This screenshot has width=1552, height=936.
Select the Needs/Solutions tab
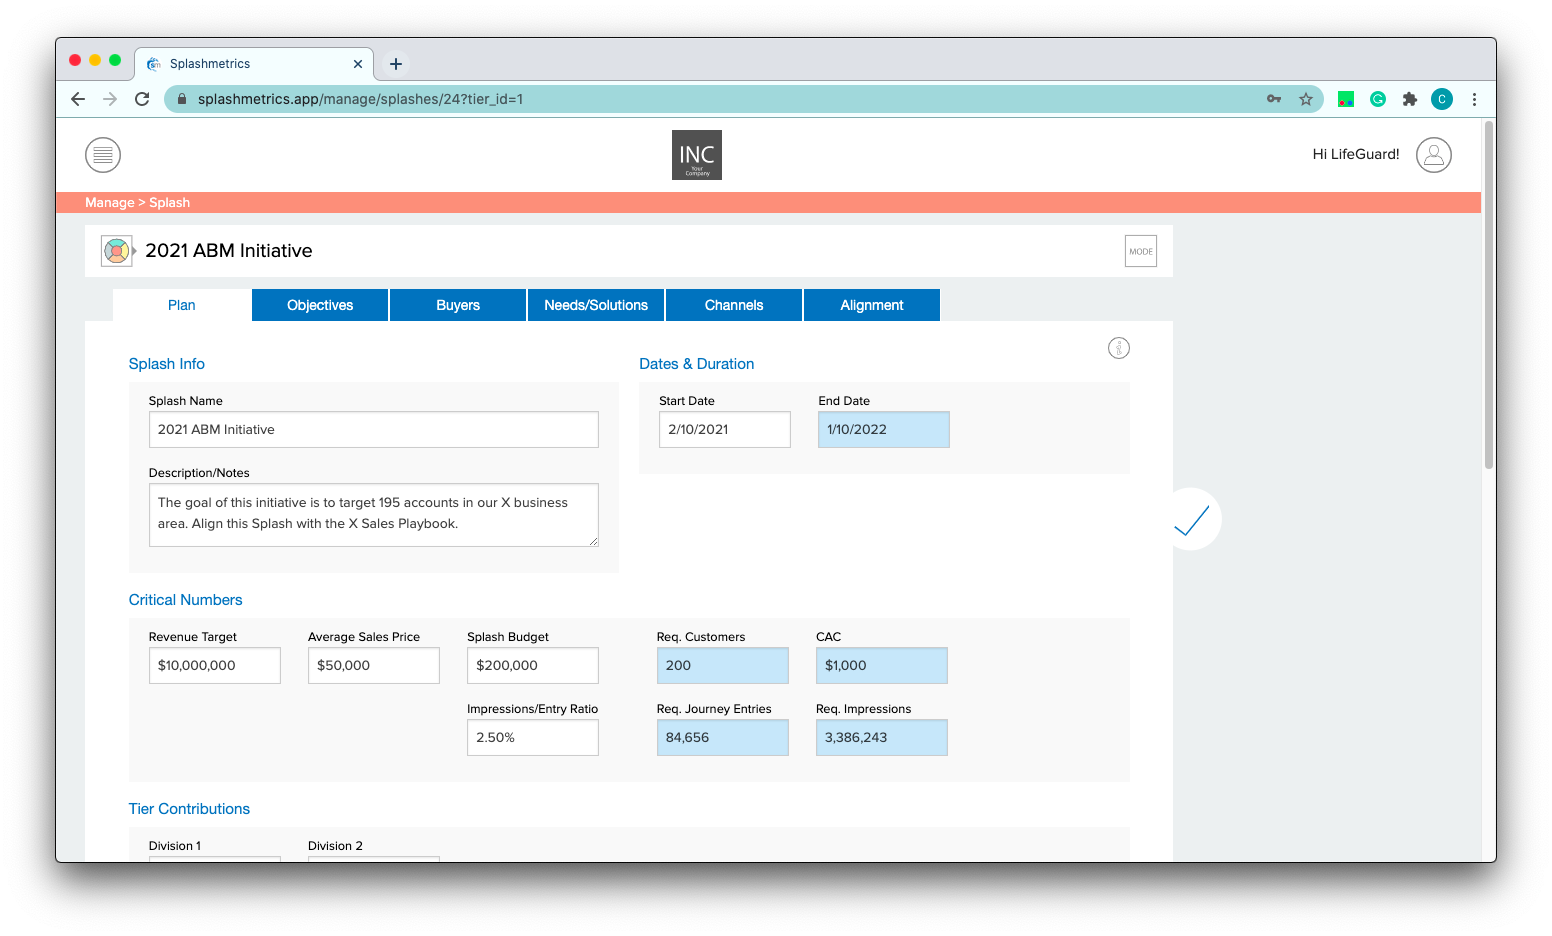tap(596, 305)
